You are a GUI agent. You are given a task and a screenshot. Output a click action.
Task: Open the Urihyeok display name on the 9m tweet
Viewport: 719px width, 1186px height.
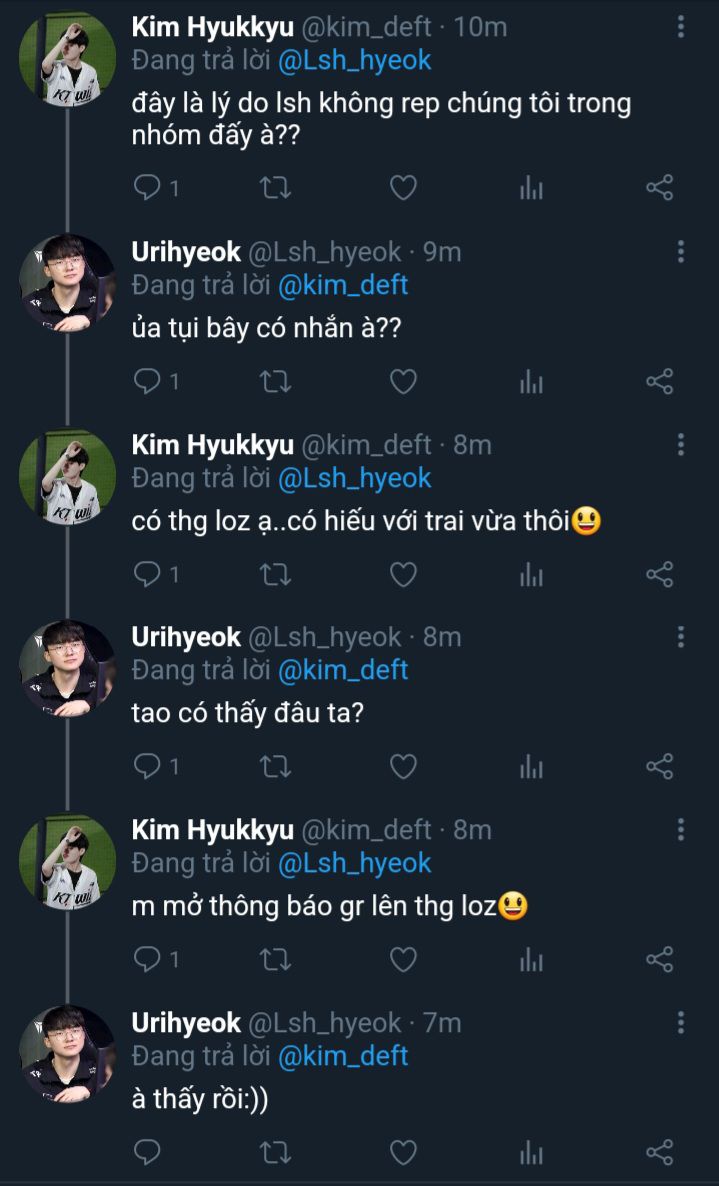tap(186, 252)
